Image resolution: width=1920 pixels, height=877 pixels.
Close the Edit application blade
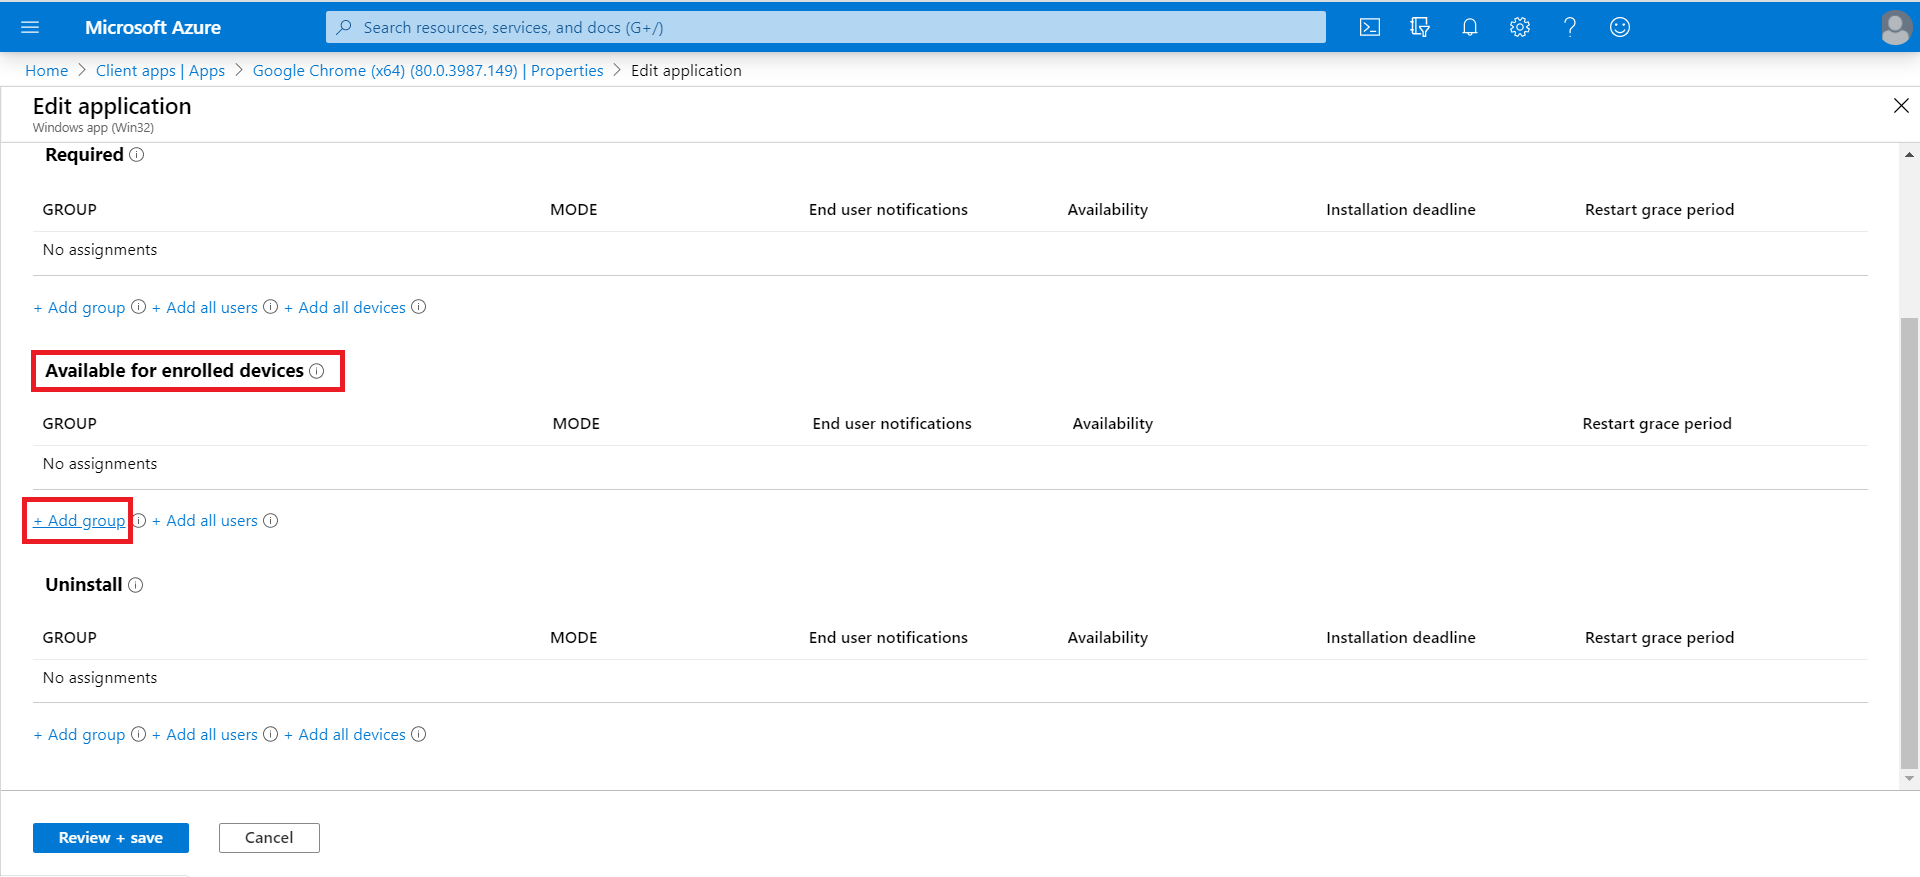point(1901,106)
